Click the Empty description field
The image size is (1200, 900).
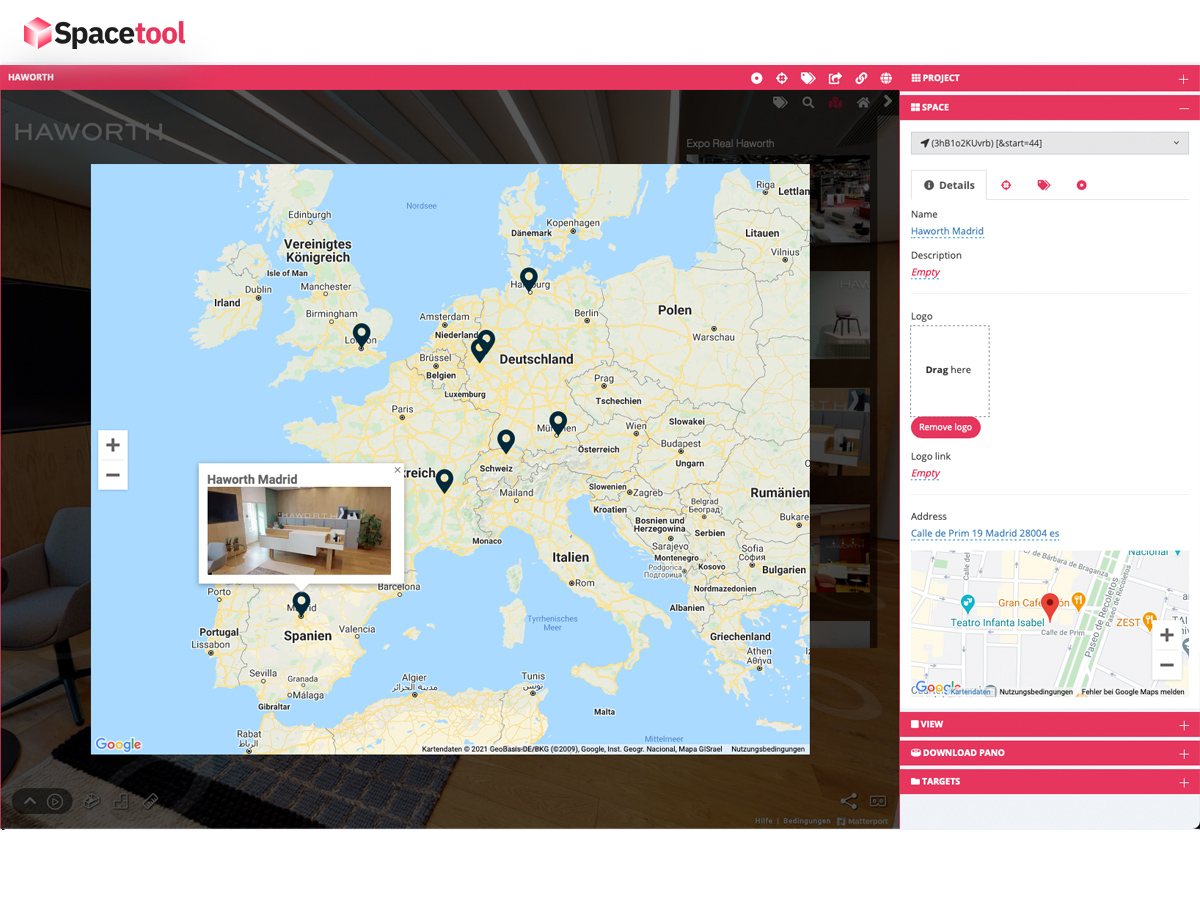click(x=925, y=272)
